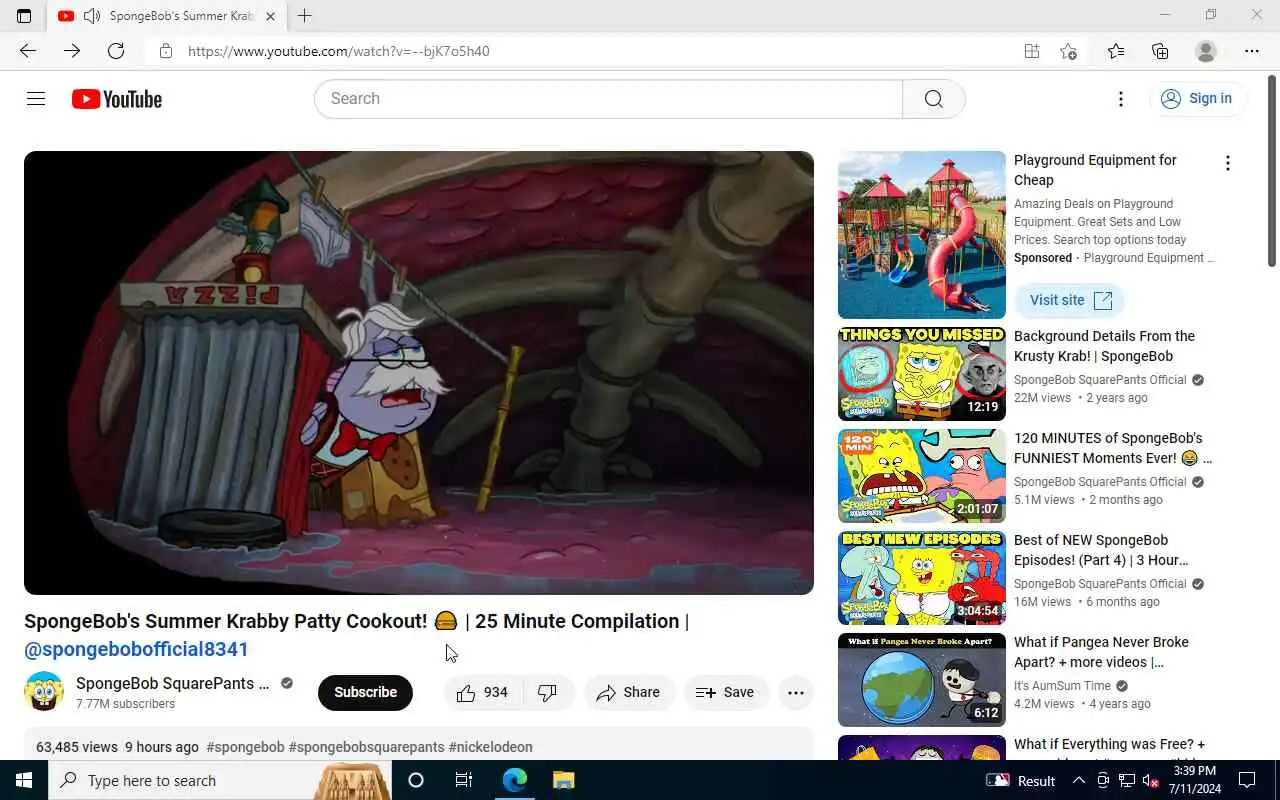Sign in to YouTube
1280x800 pixels.
pyautogui.click(x=1197, y=98)
